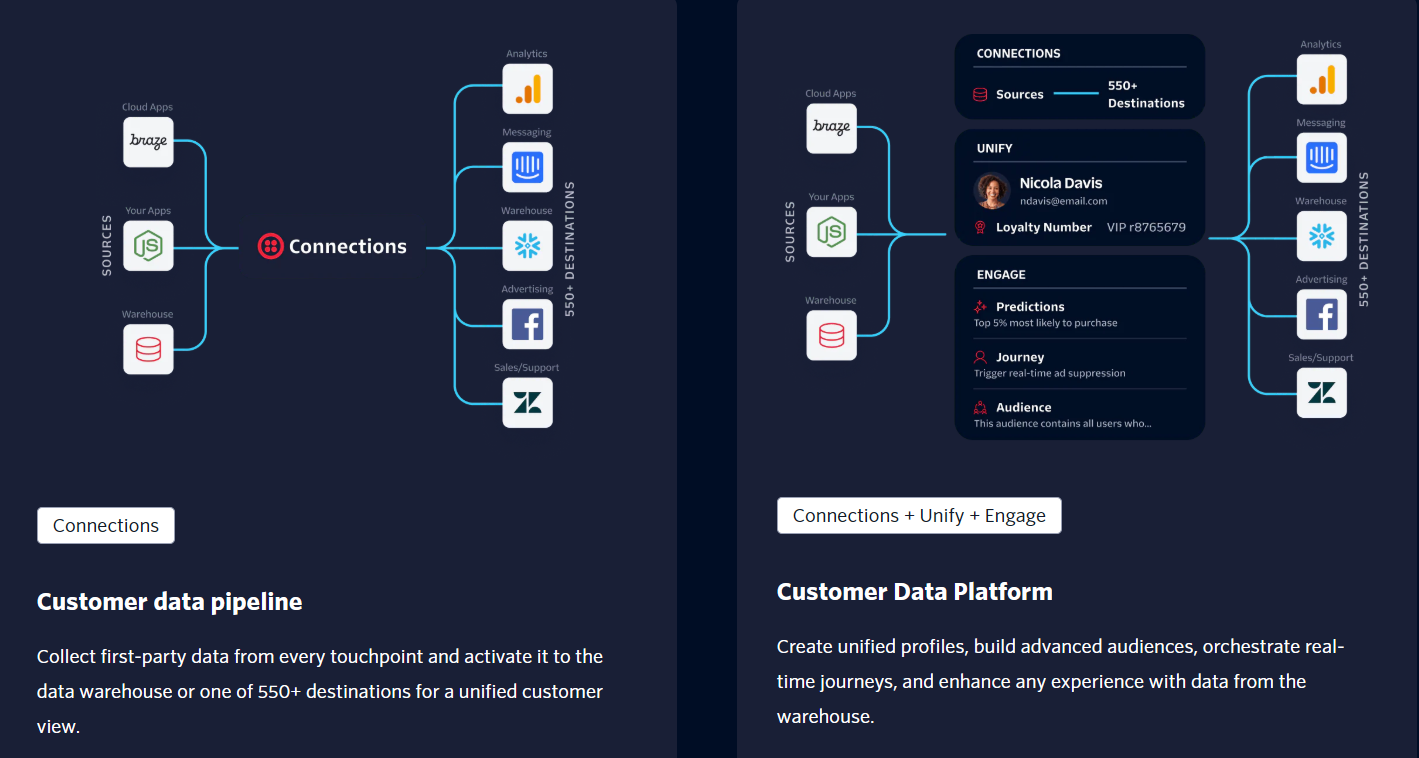Click Sales/Support label in Customer Data Platform diagram

[1322, 357]
